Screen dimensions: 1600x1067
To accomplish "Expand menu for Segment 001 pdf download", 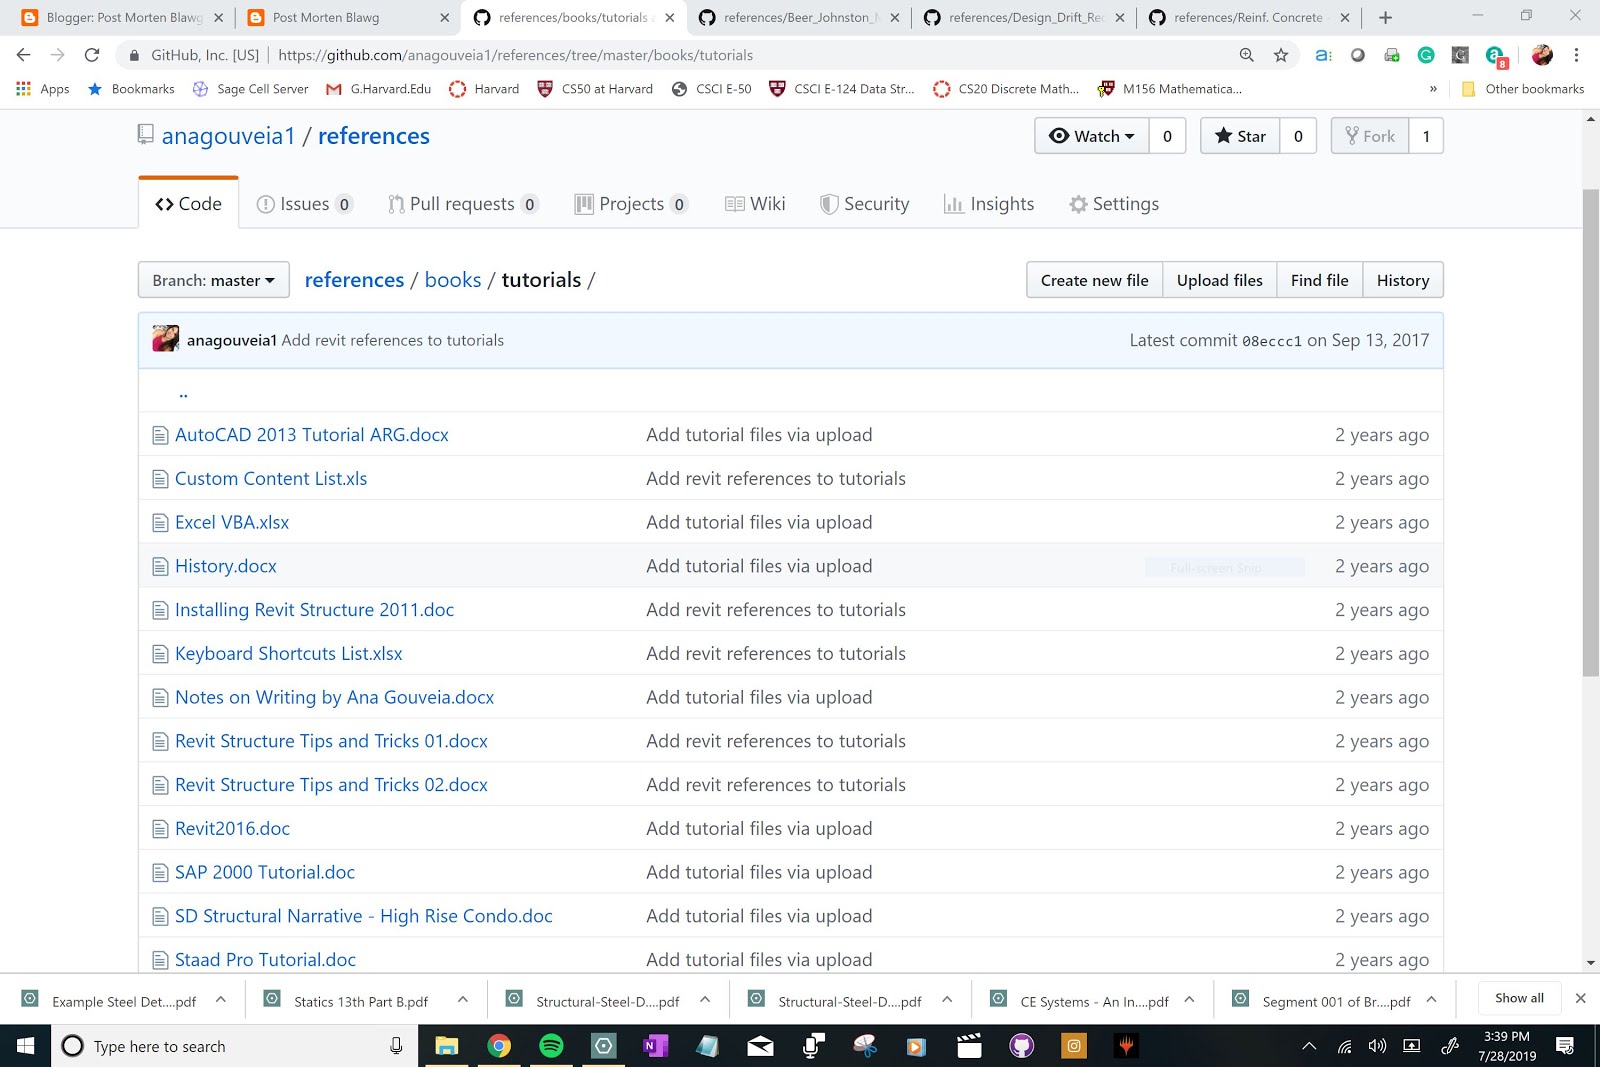I will pos(1431,999).
